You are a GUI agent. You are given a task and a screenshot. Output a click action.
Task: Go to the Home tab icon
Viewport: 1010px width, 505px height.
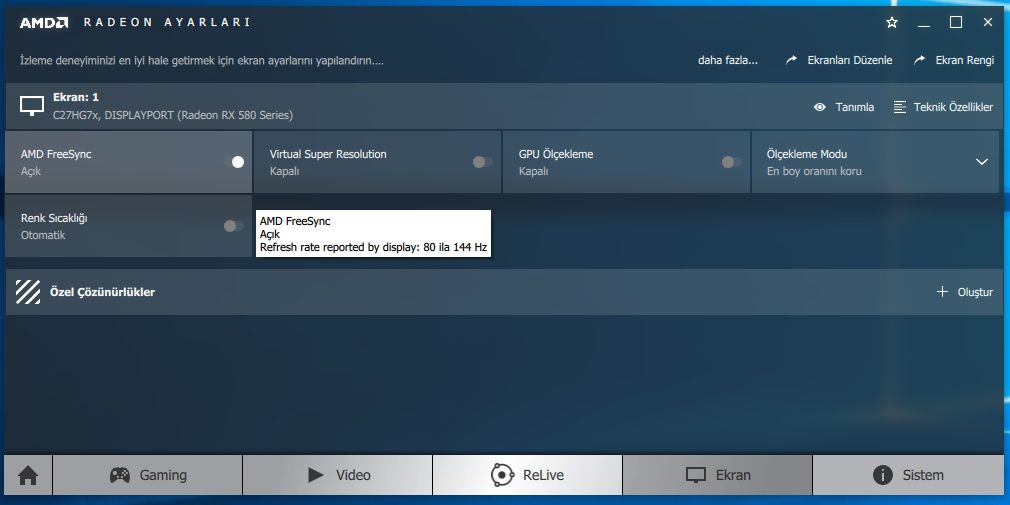[x=28, y=475]
